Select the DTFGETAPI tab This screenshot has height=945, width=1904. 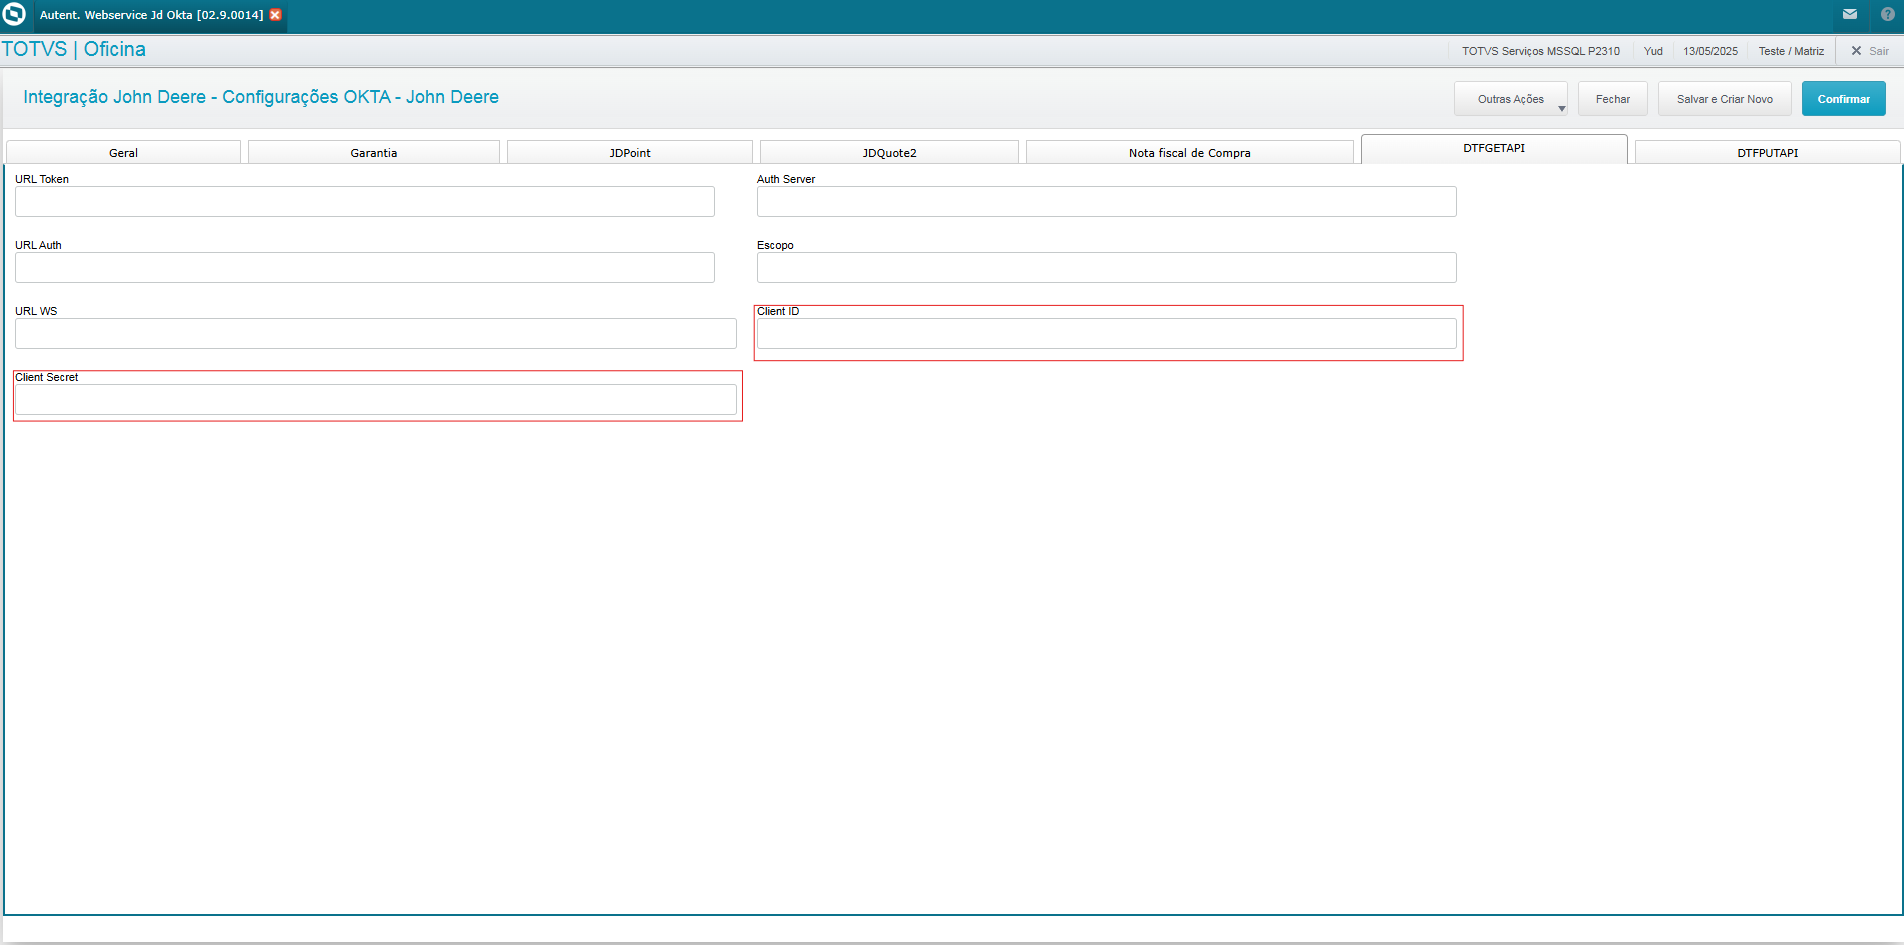1494,149
